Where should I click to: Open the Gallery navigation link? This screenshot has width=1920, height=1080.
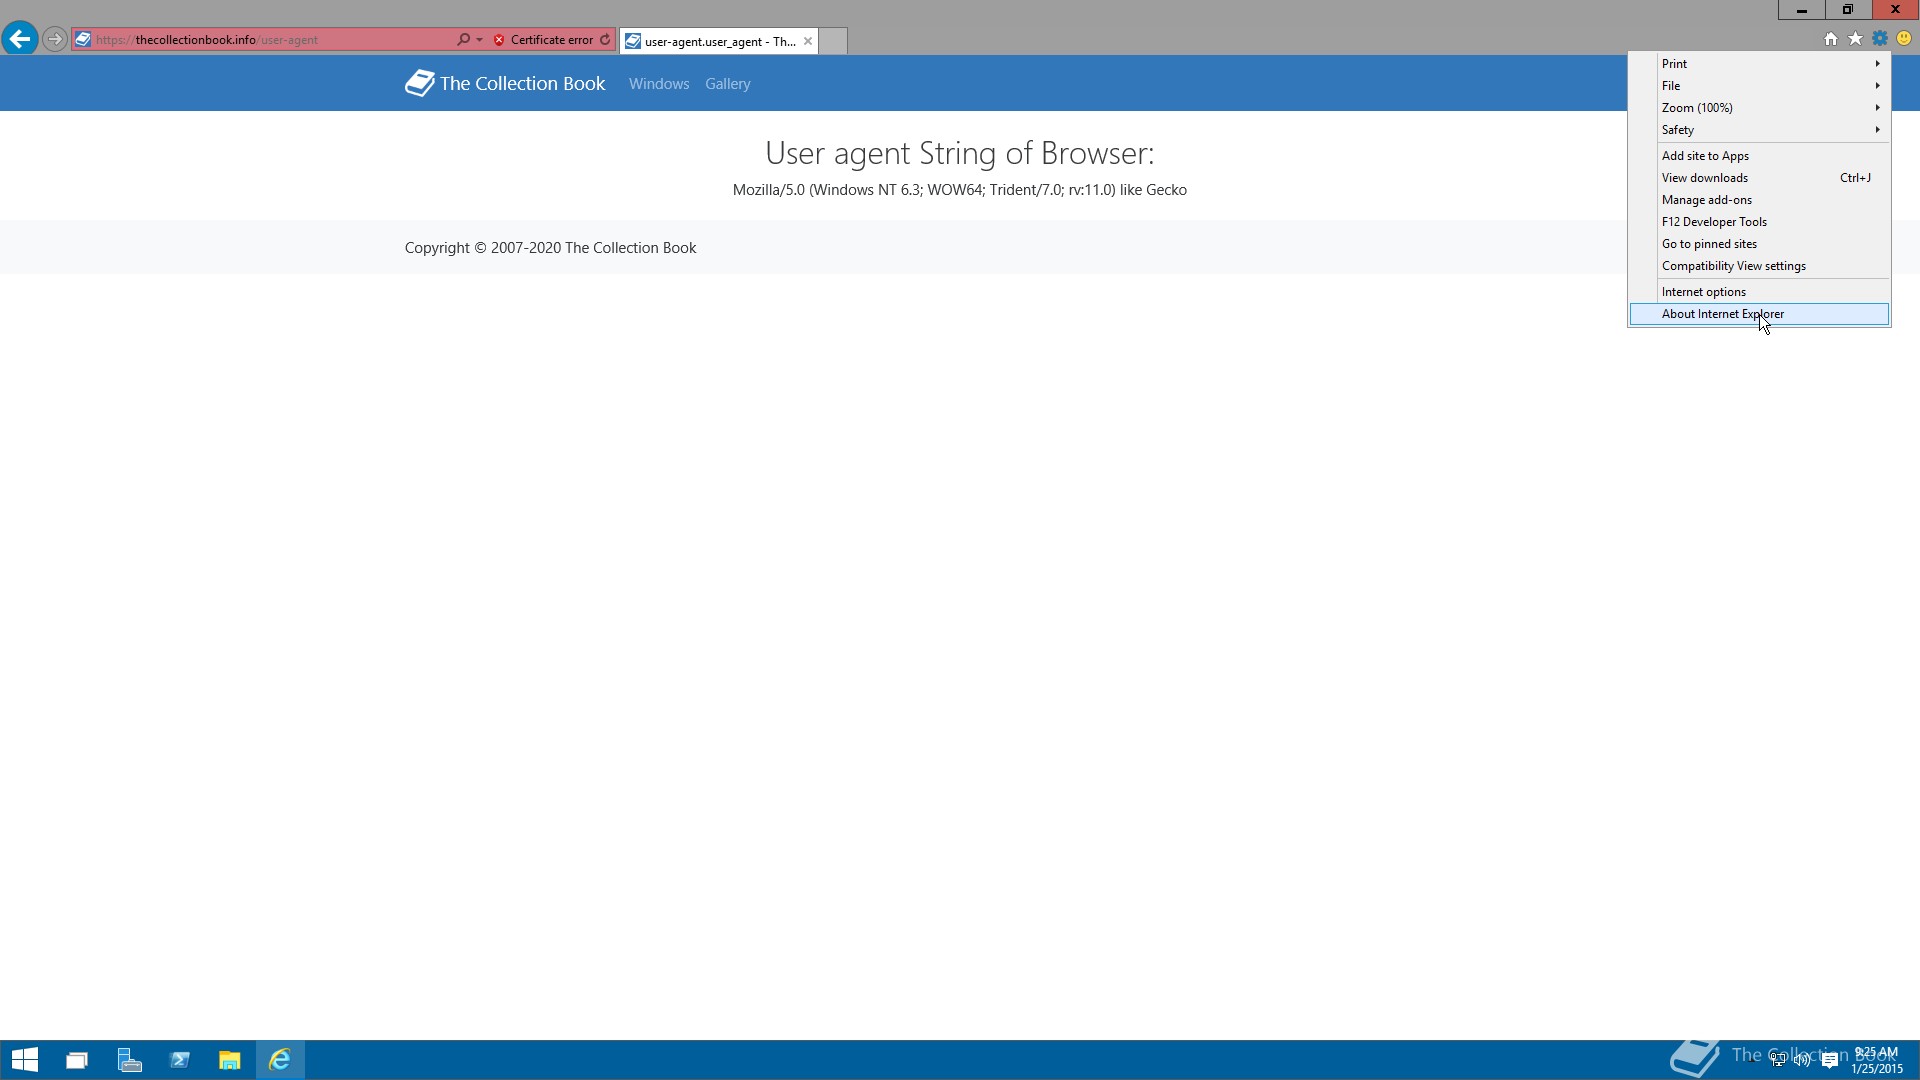click(727, 84)
